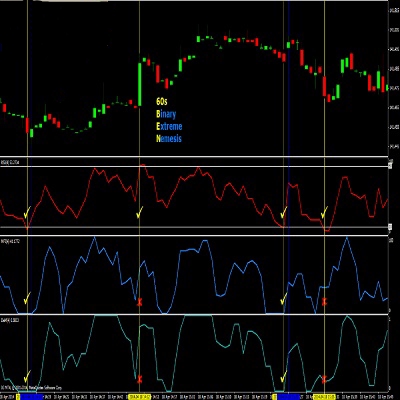The image size is (400, 400).
Task: Click the last red X in the MFI panel
Action: tap(325, 302)
